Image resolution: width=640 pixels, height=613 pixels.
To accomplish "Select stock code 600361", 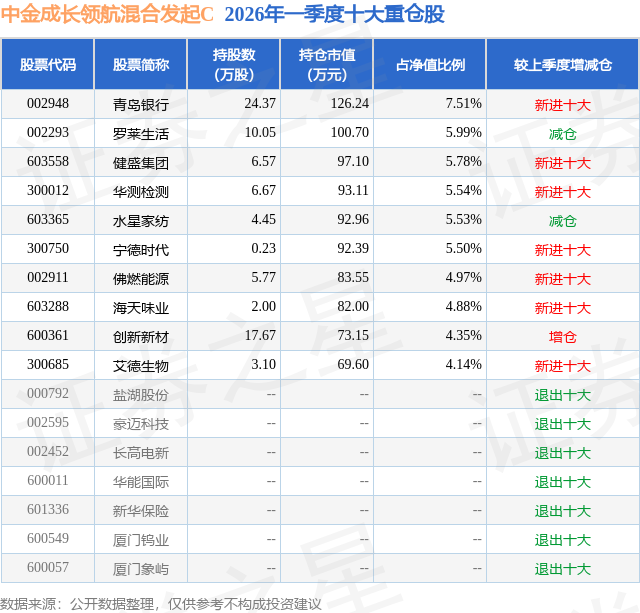I will pos(48,335).
